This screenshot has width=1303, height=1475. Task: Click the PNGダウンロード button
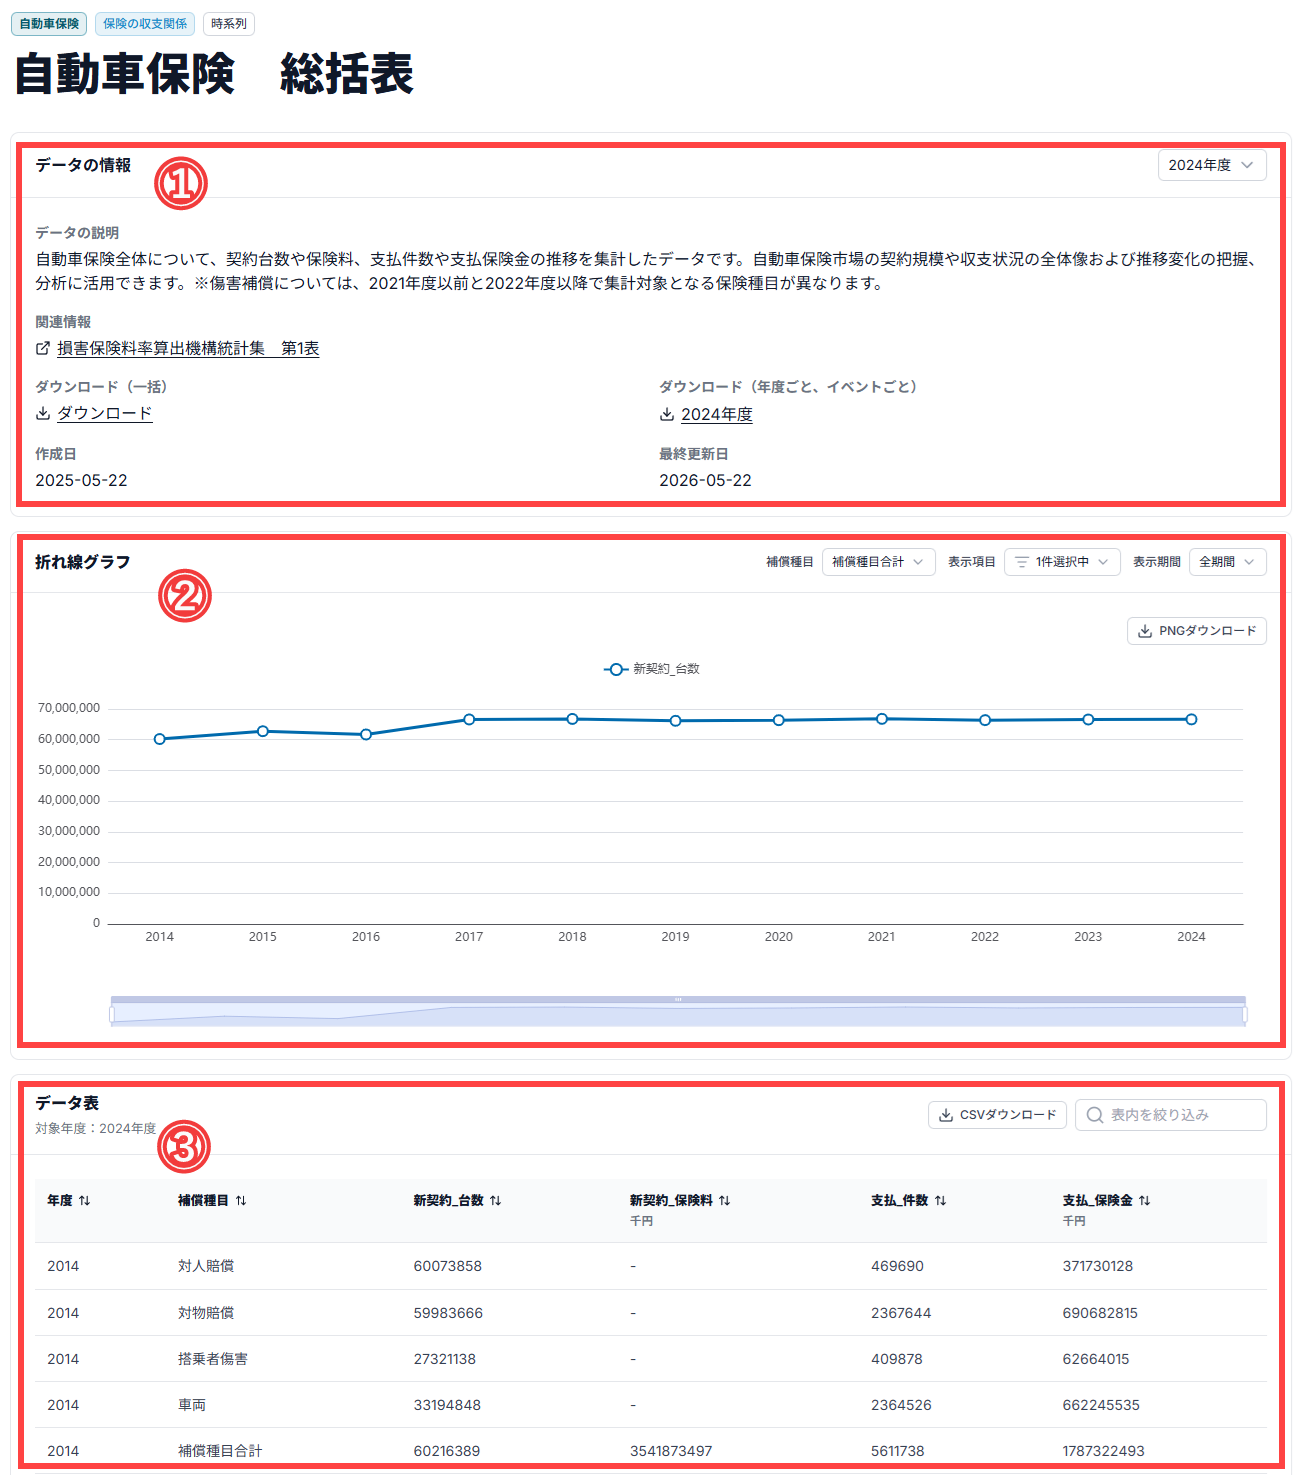point(1197,631)
